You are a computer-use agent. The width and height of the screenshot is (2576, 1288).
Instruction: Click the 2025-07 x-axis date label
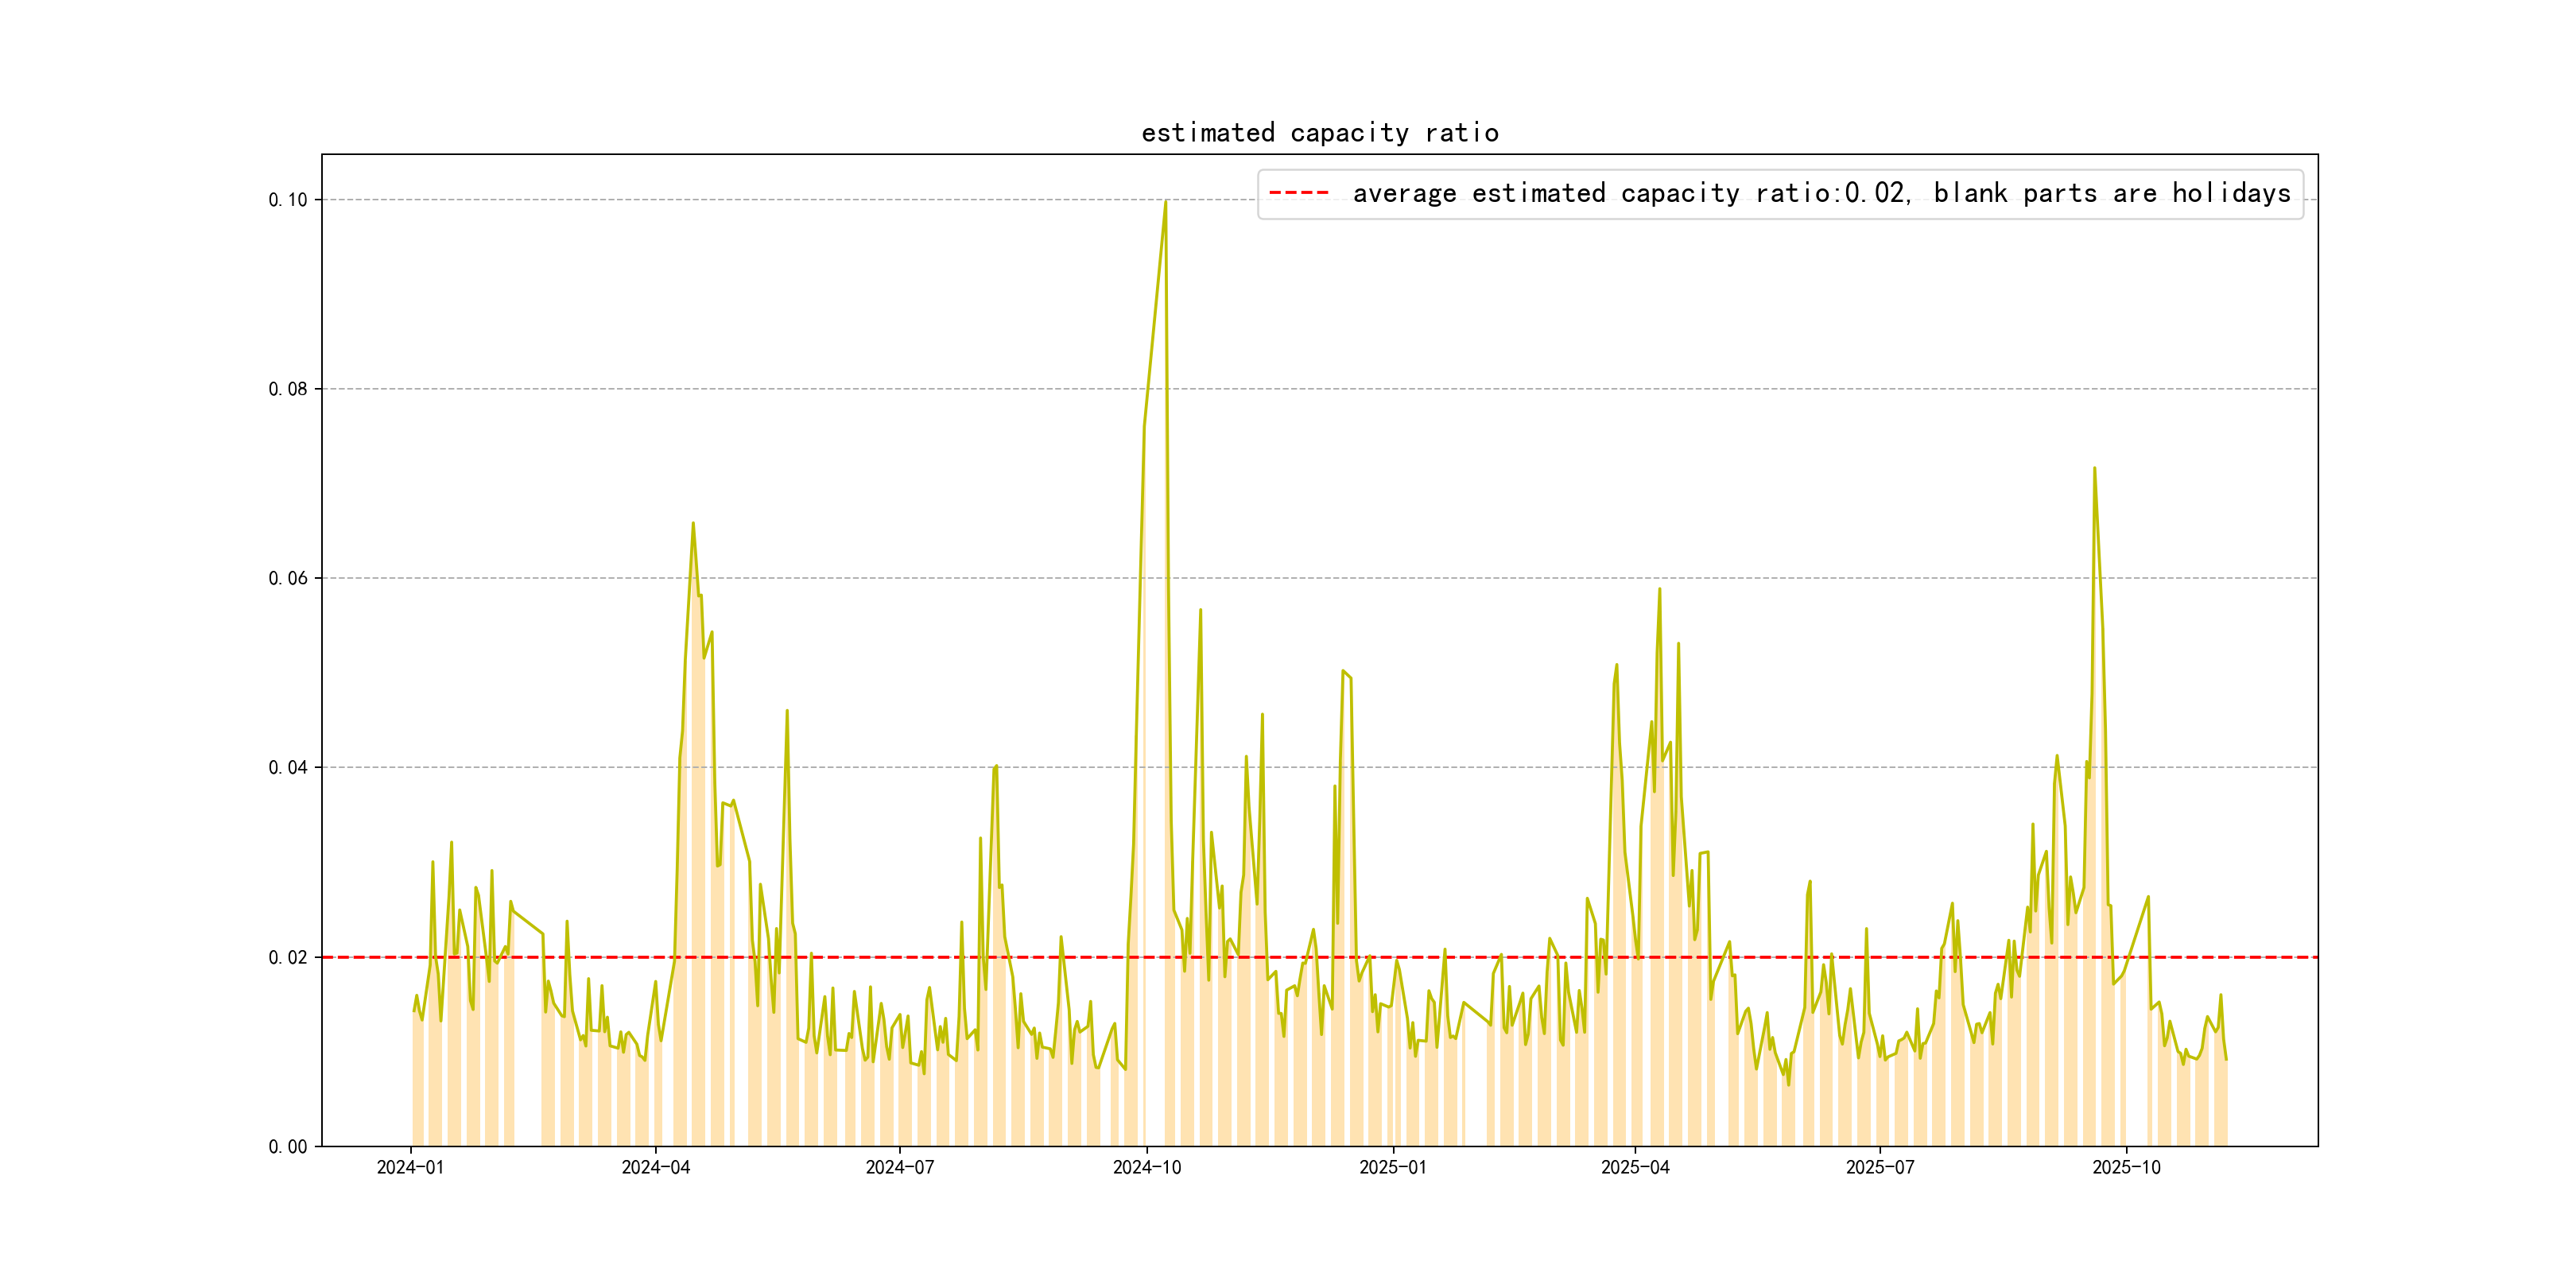1880,1168
